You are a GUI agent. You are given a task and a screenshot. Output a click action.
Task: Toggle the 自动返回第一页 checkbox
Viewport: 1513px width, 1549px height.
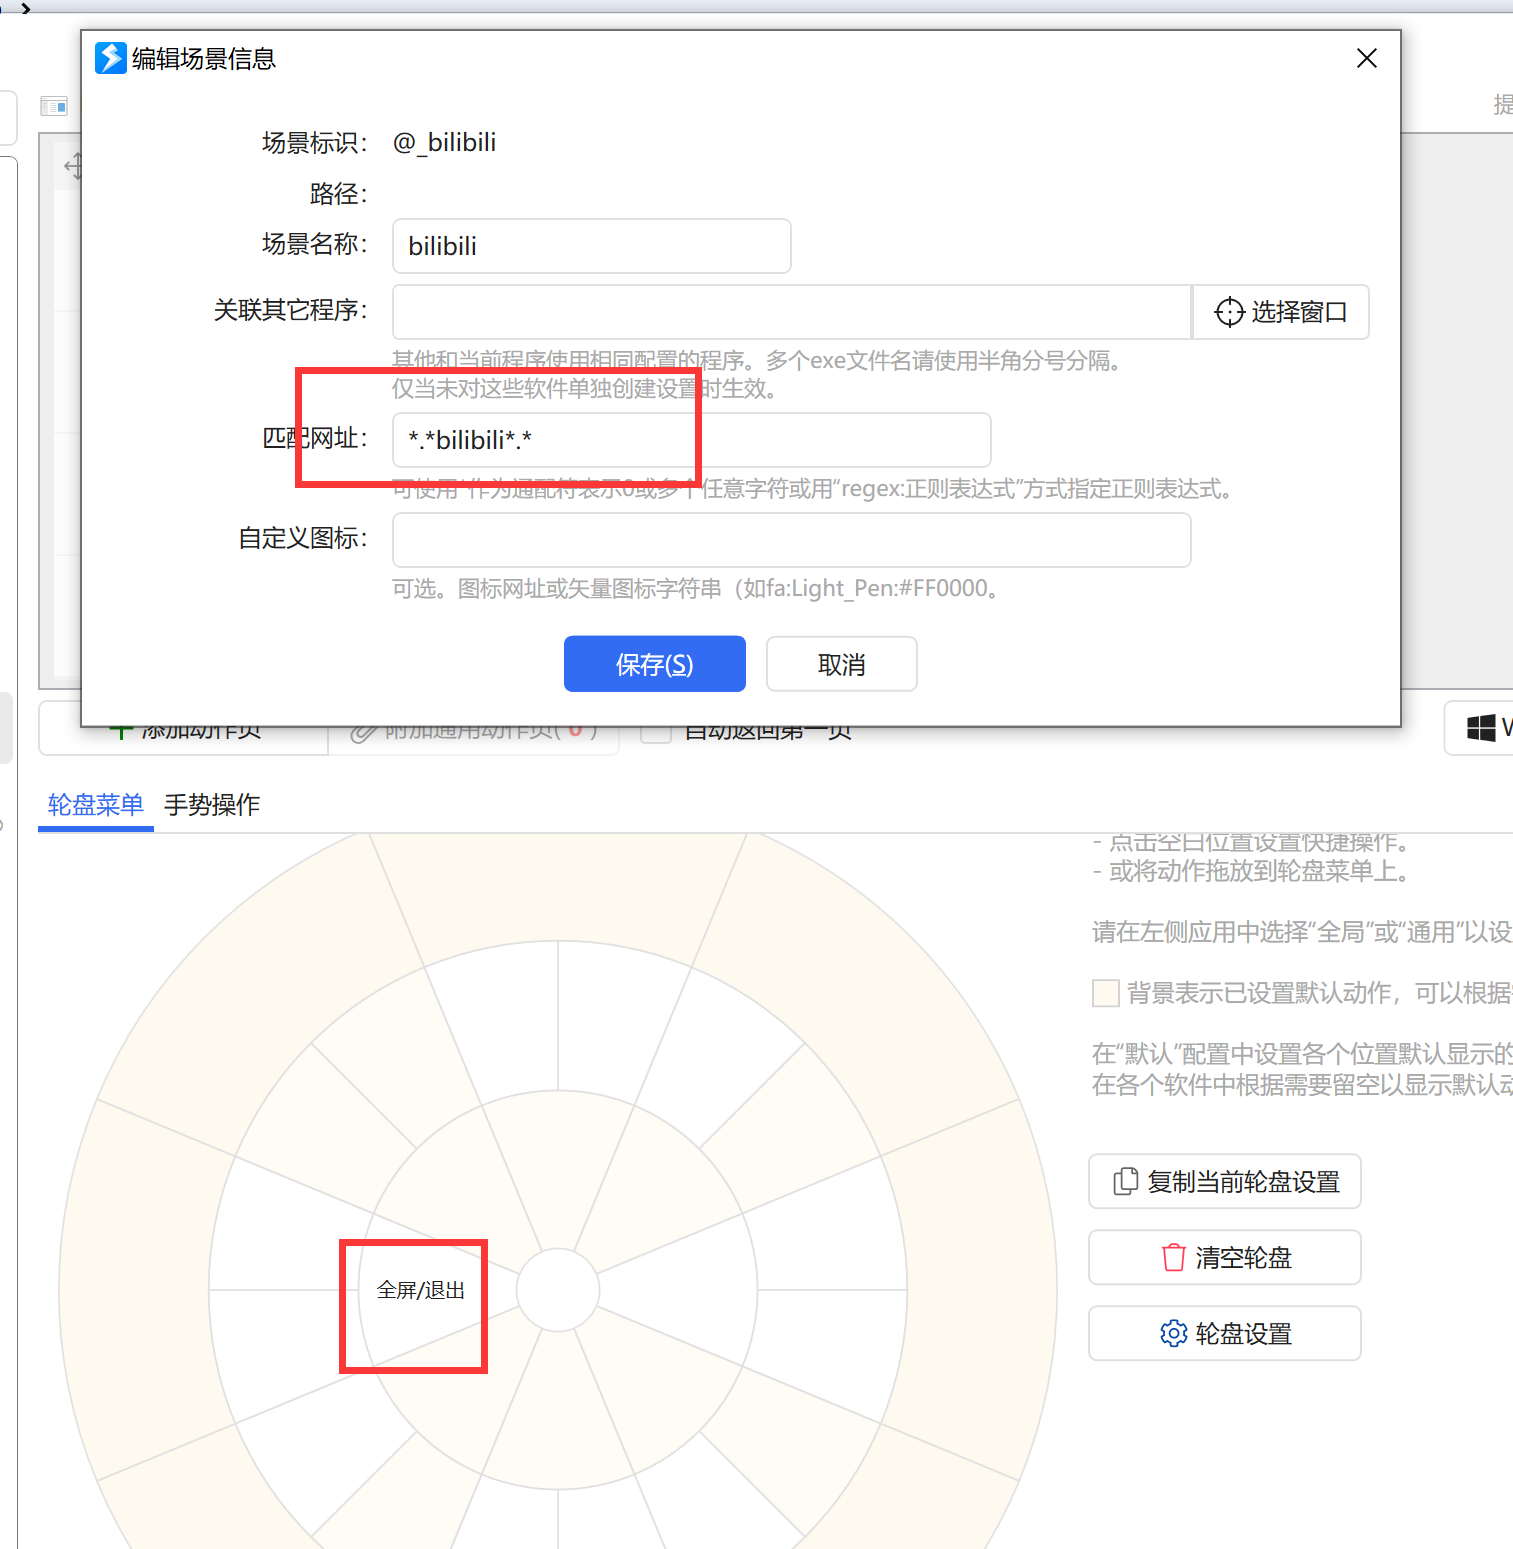pos(656,731)
